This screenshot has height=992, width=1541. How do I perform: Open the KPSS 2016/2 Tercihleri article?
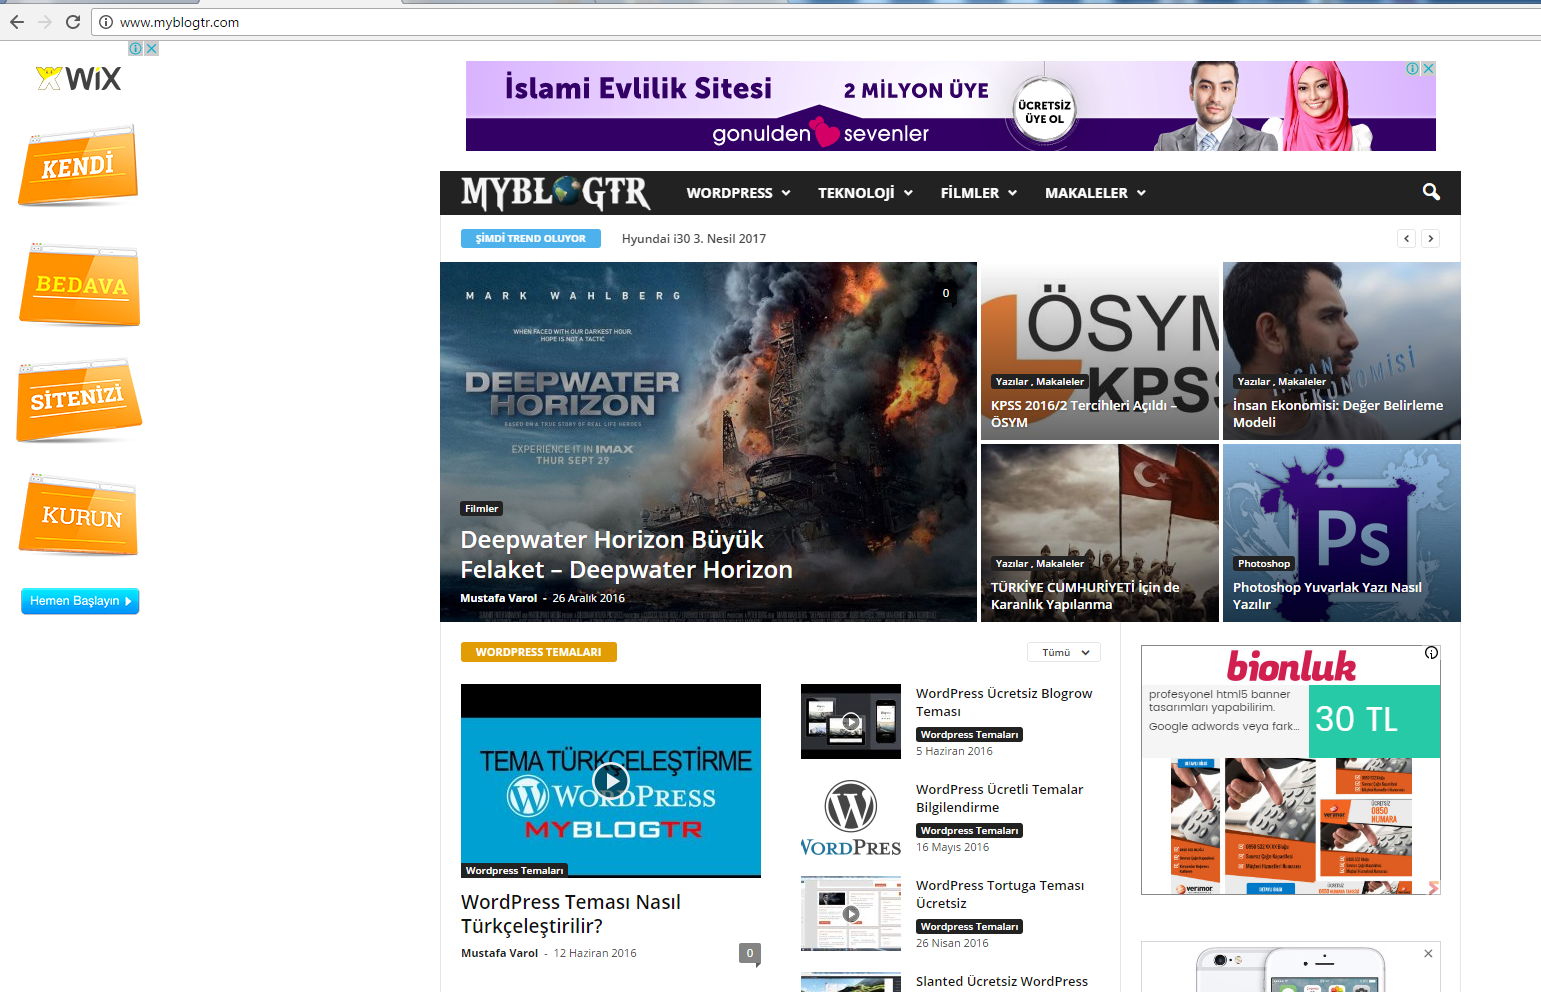[1084, 414]
